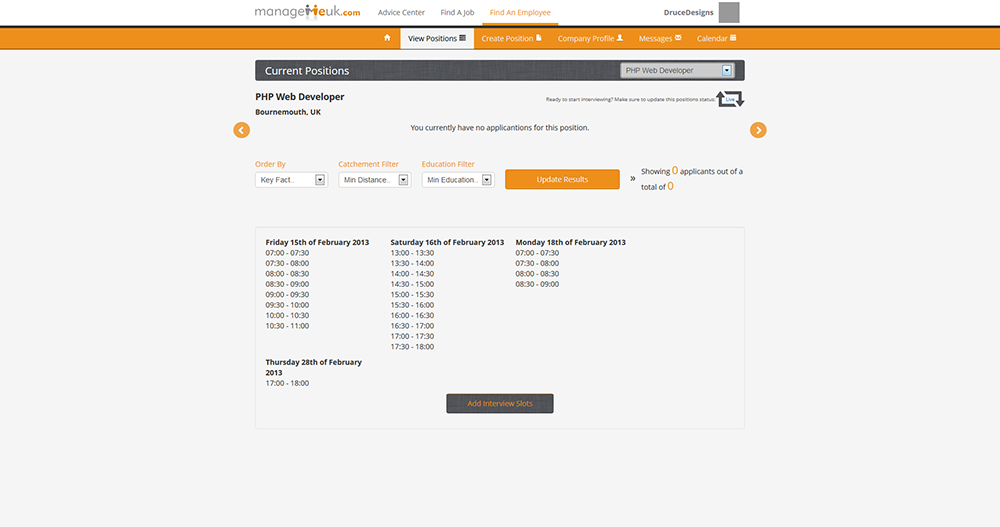Go to the Home icon in navigation
Image resolution: width=1000 pixels, height=527 pixels.
(x=387, y=38)
